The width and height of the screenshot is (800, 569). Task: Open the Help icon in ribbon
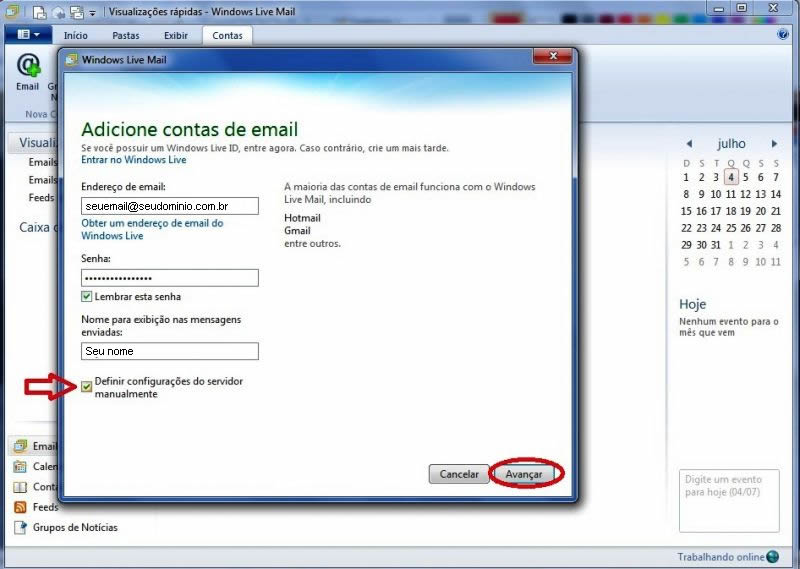(x=782, y=34)
